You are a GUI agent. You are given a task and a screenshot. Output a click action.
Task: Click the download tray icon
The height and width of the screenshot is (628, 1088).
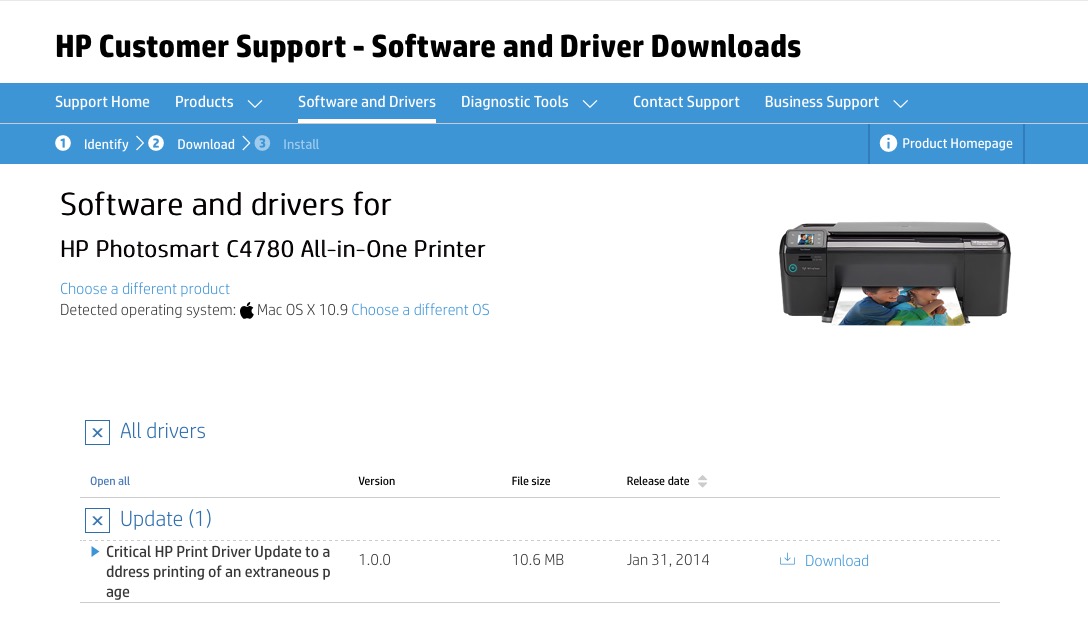787,559
